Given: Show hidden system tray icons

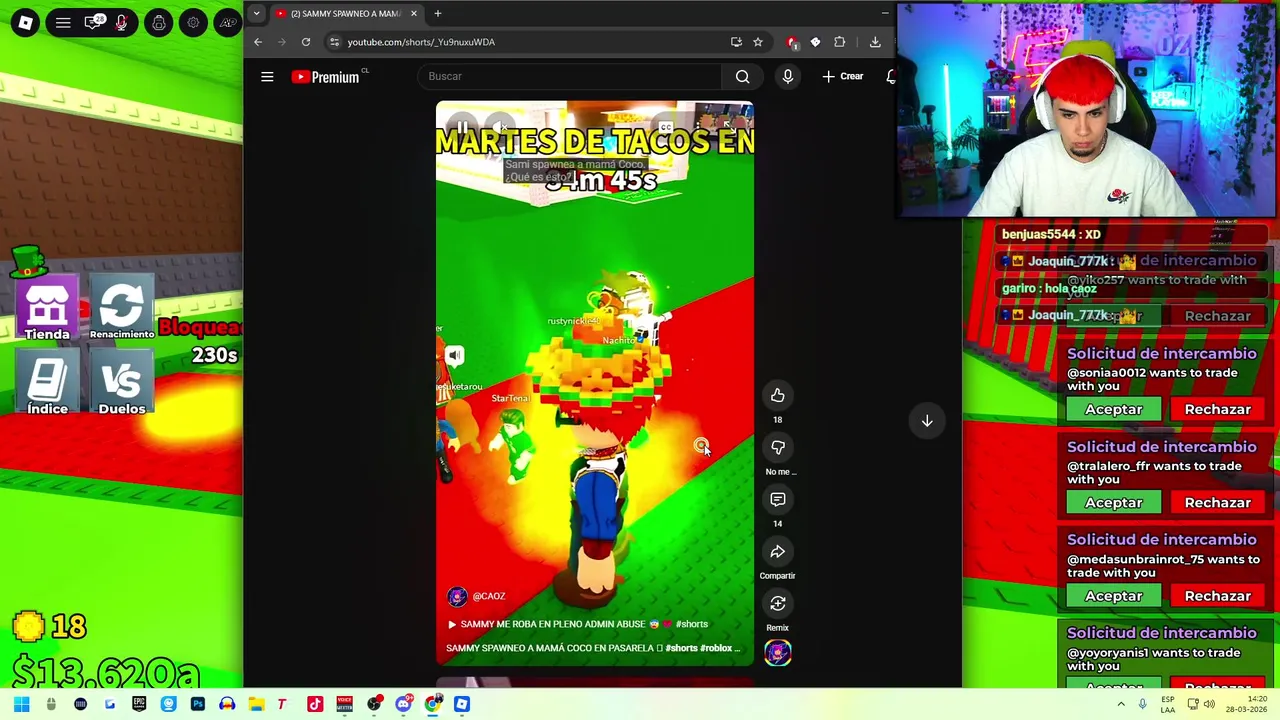Looking at the screenshot, I should click(1120, 704).
